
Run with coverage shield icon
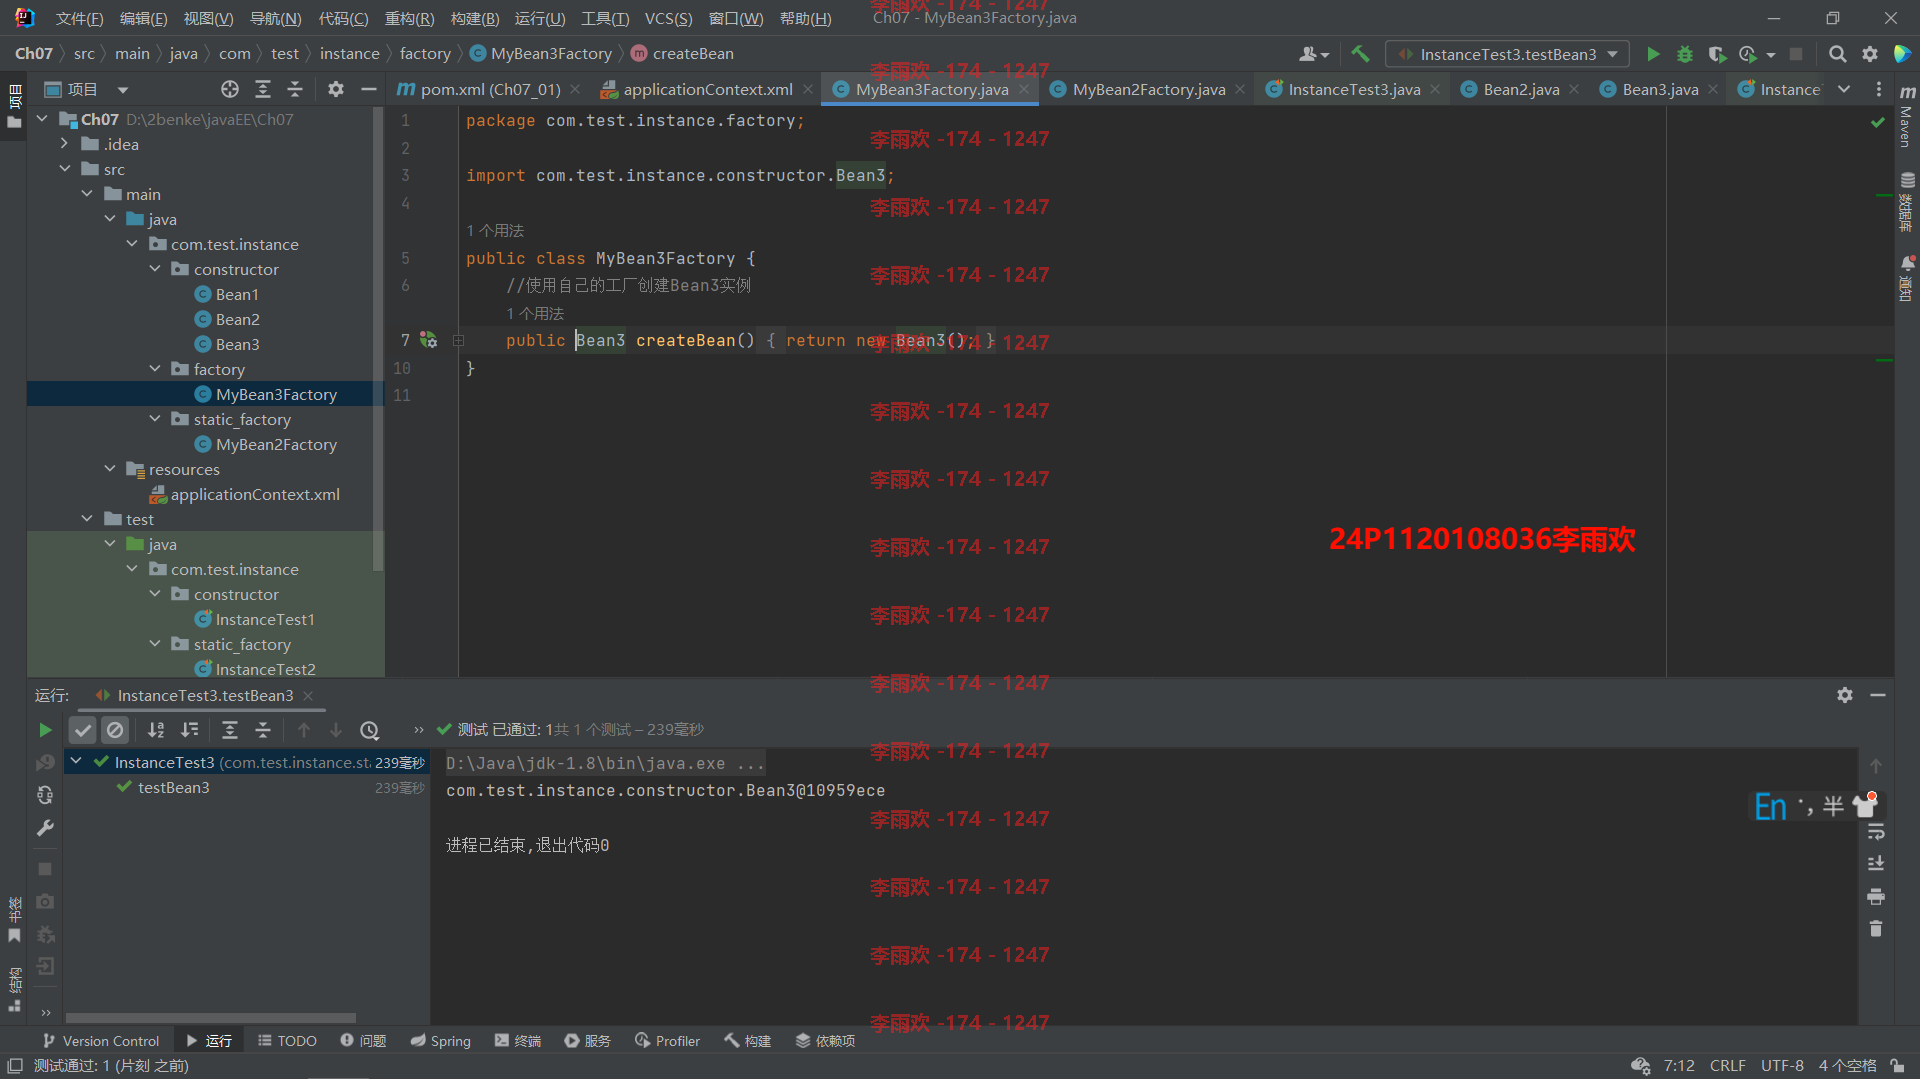click(1717, 54)
